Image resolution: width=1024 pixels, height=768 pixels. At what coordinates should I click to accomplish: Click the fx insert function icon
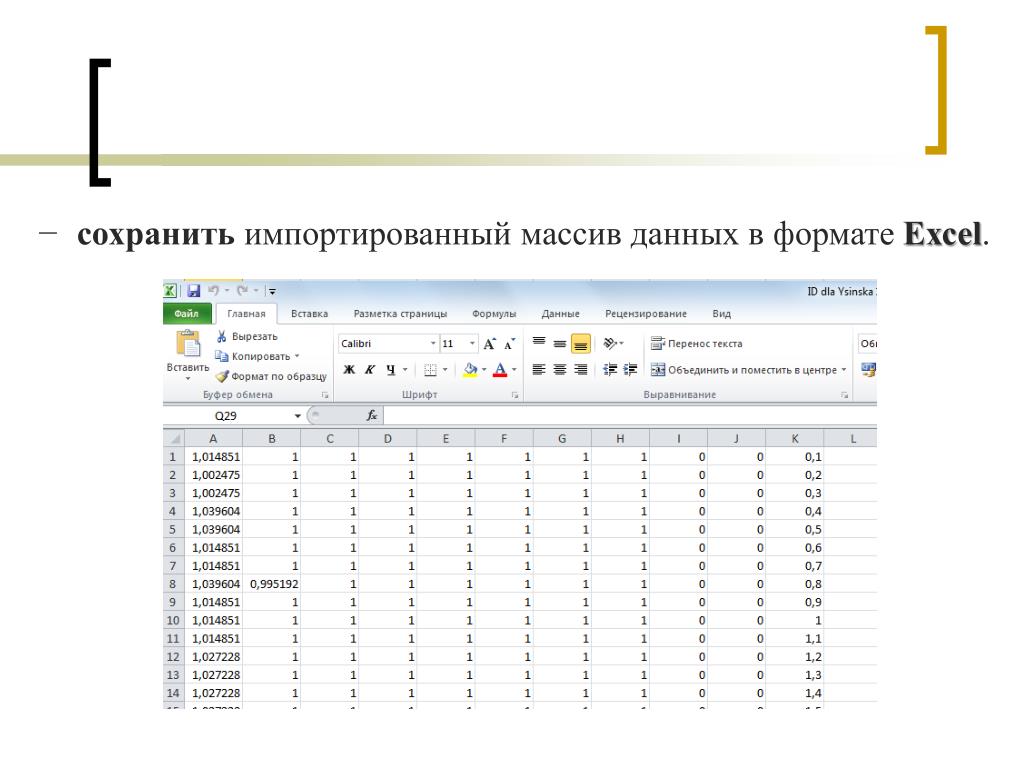coord(372,415)
